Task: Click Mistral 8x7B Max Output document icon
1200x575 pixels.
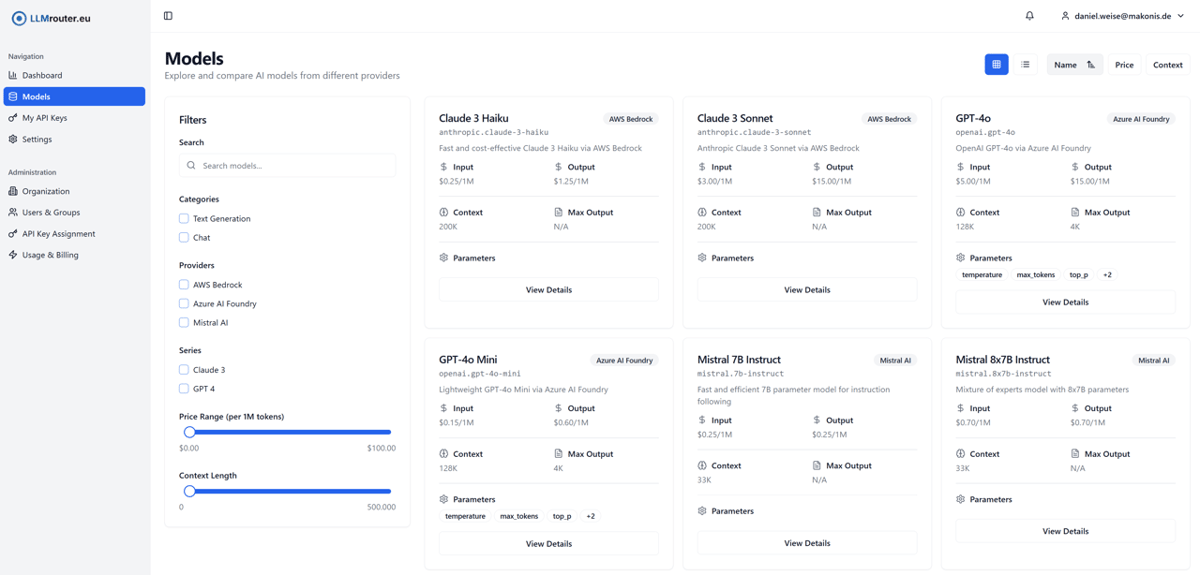Action: tap(1075, 454)
